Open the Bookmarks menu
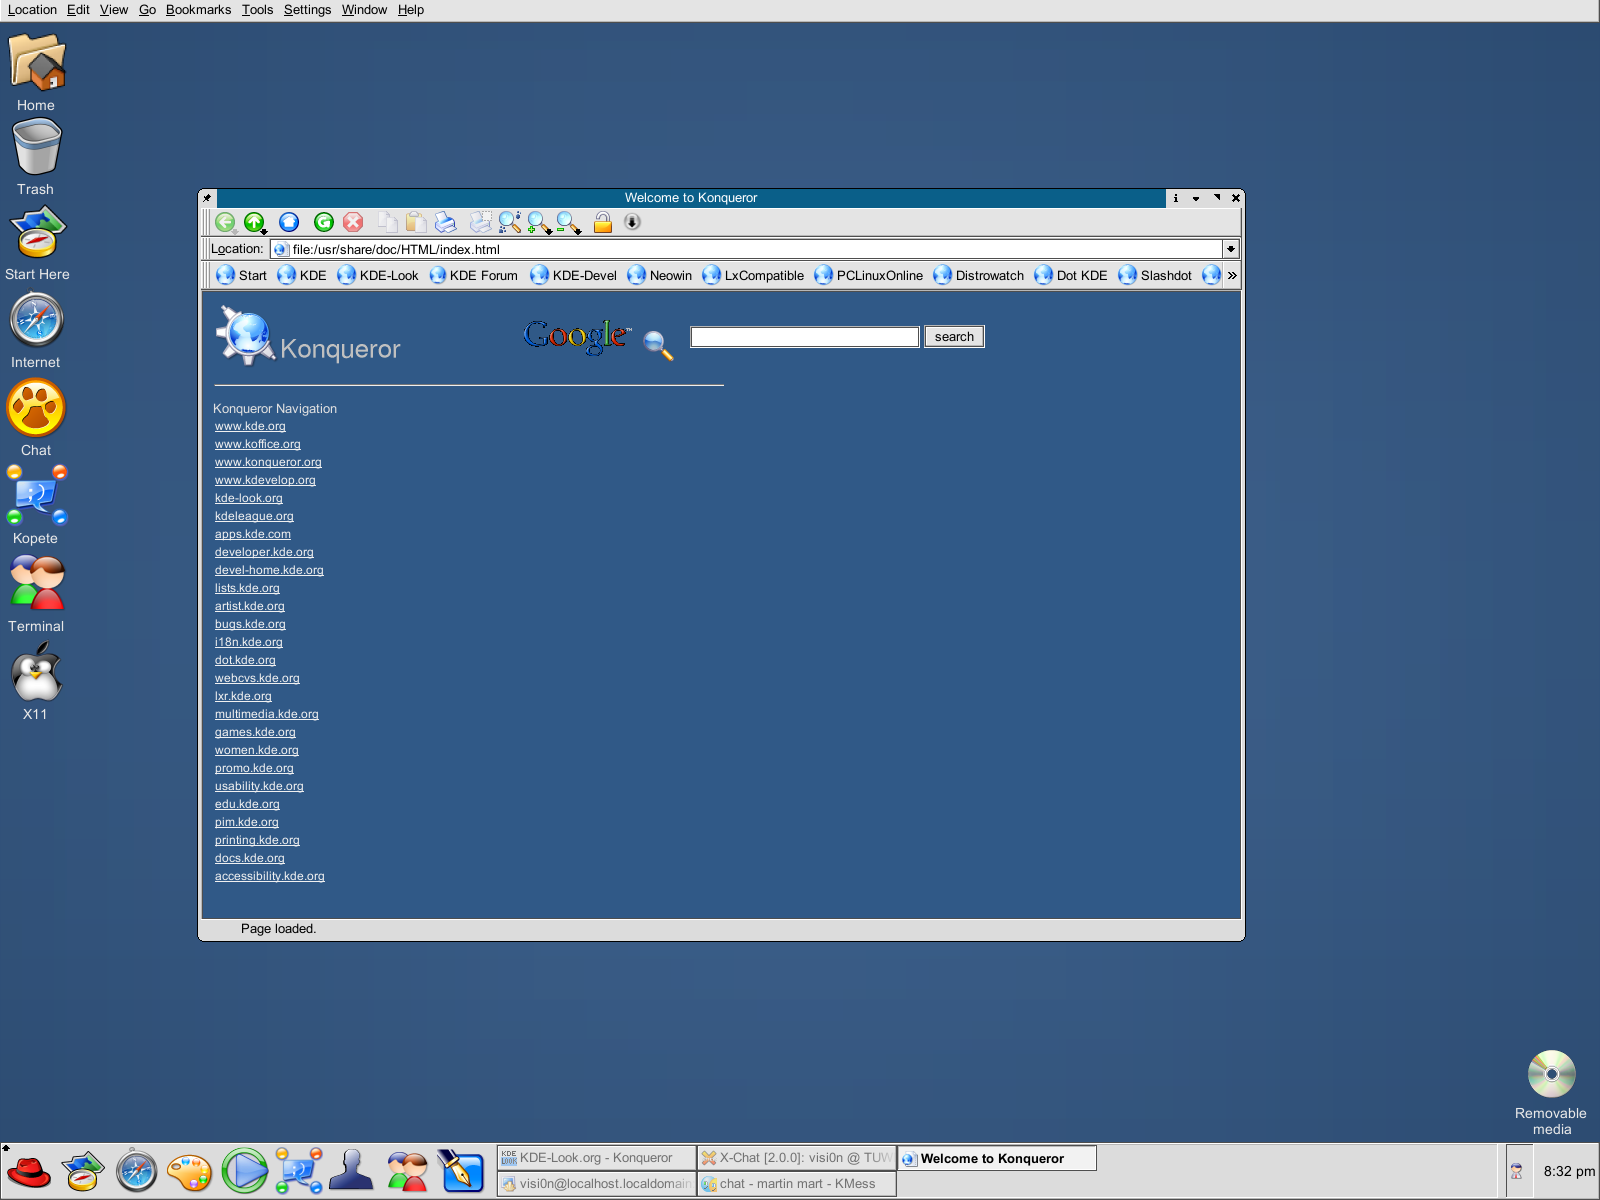1600x1200 pixels. (198, 10)
